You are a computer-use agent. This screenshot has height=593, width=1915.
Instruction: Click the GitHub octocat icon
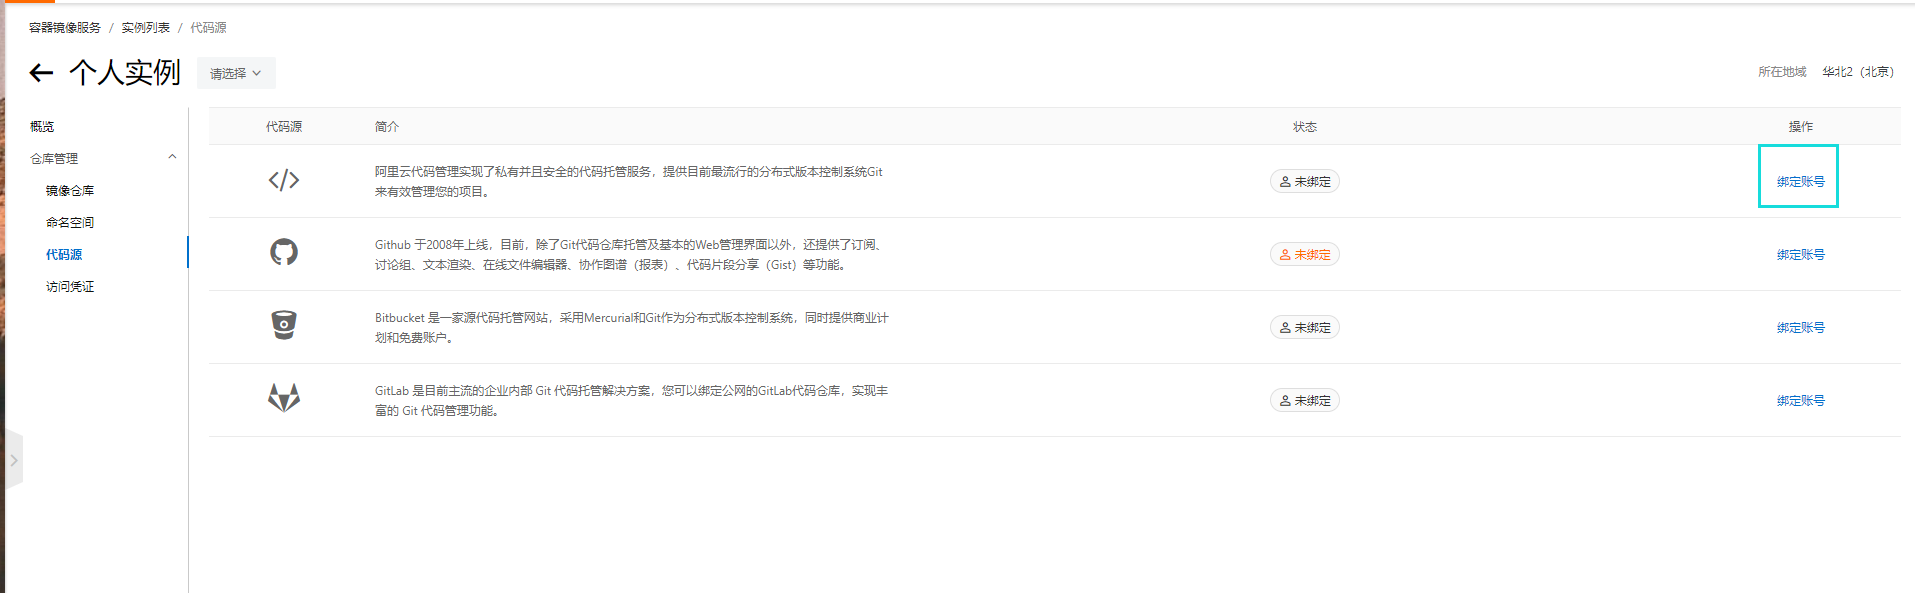284,252
